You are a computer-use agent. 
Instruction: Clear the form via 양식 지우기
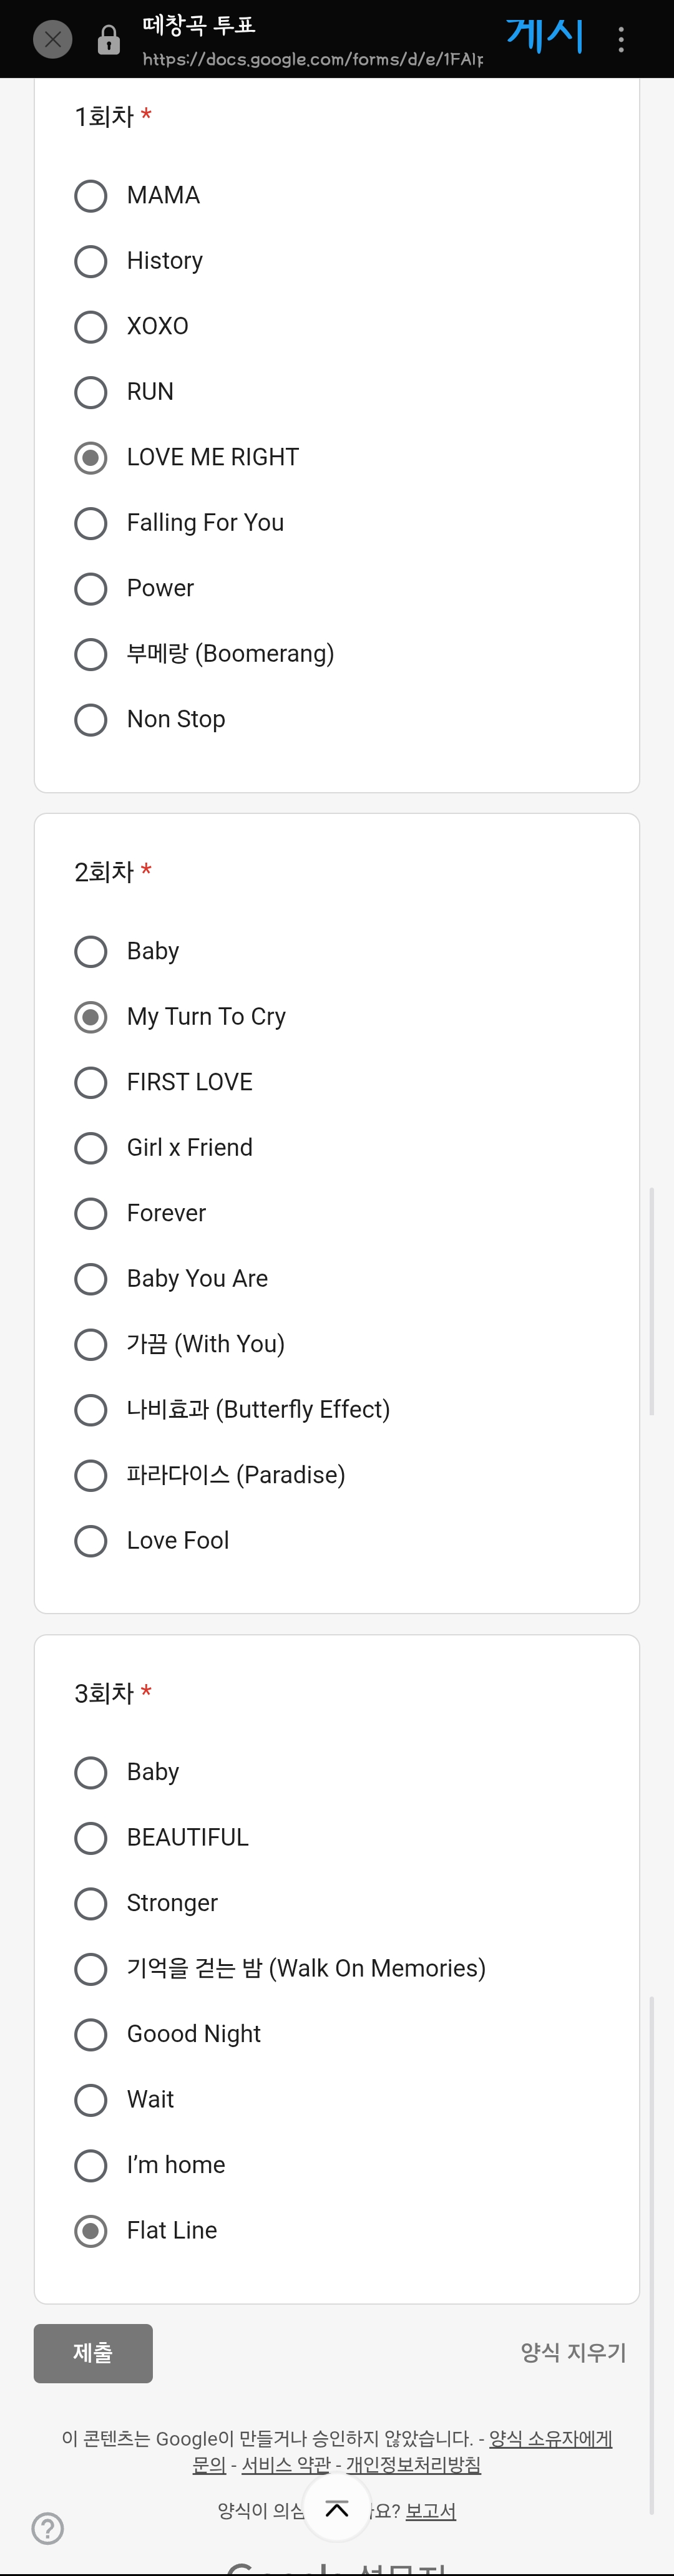(573, 2353)
